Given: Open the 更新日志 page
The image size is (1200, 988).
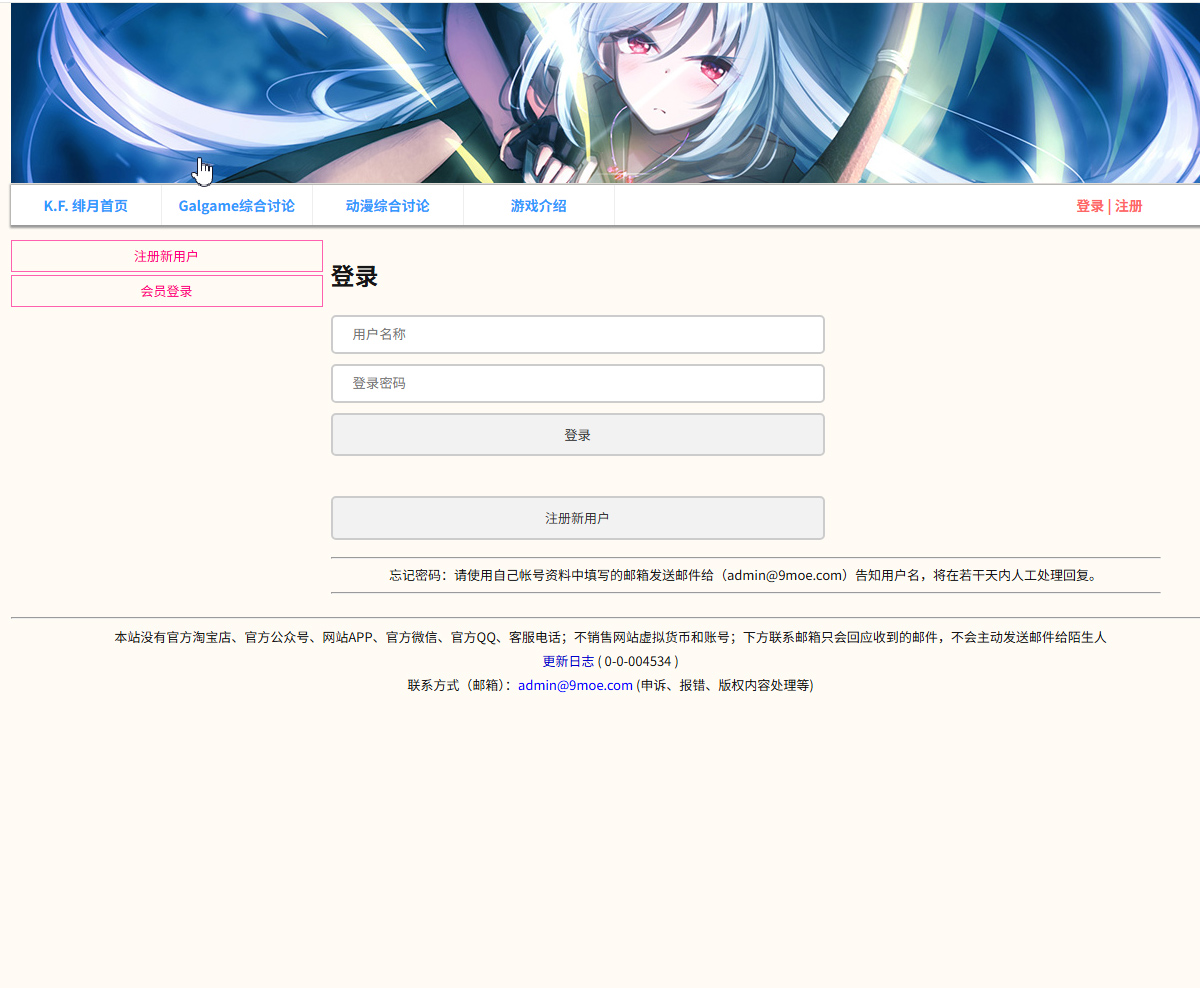Looking at the screenshot, I should [x=568, y=661].
